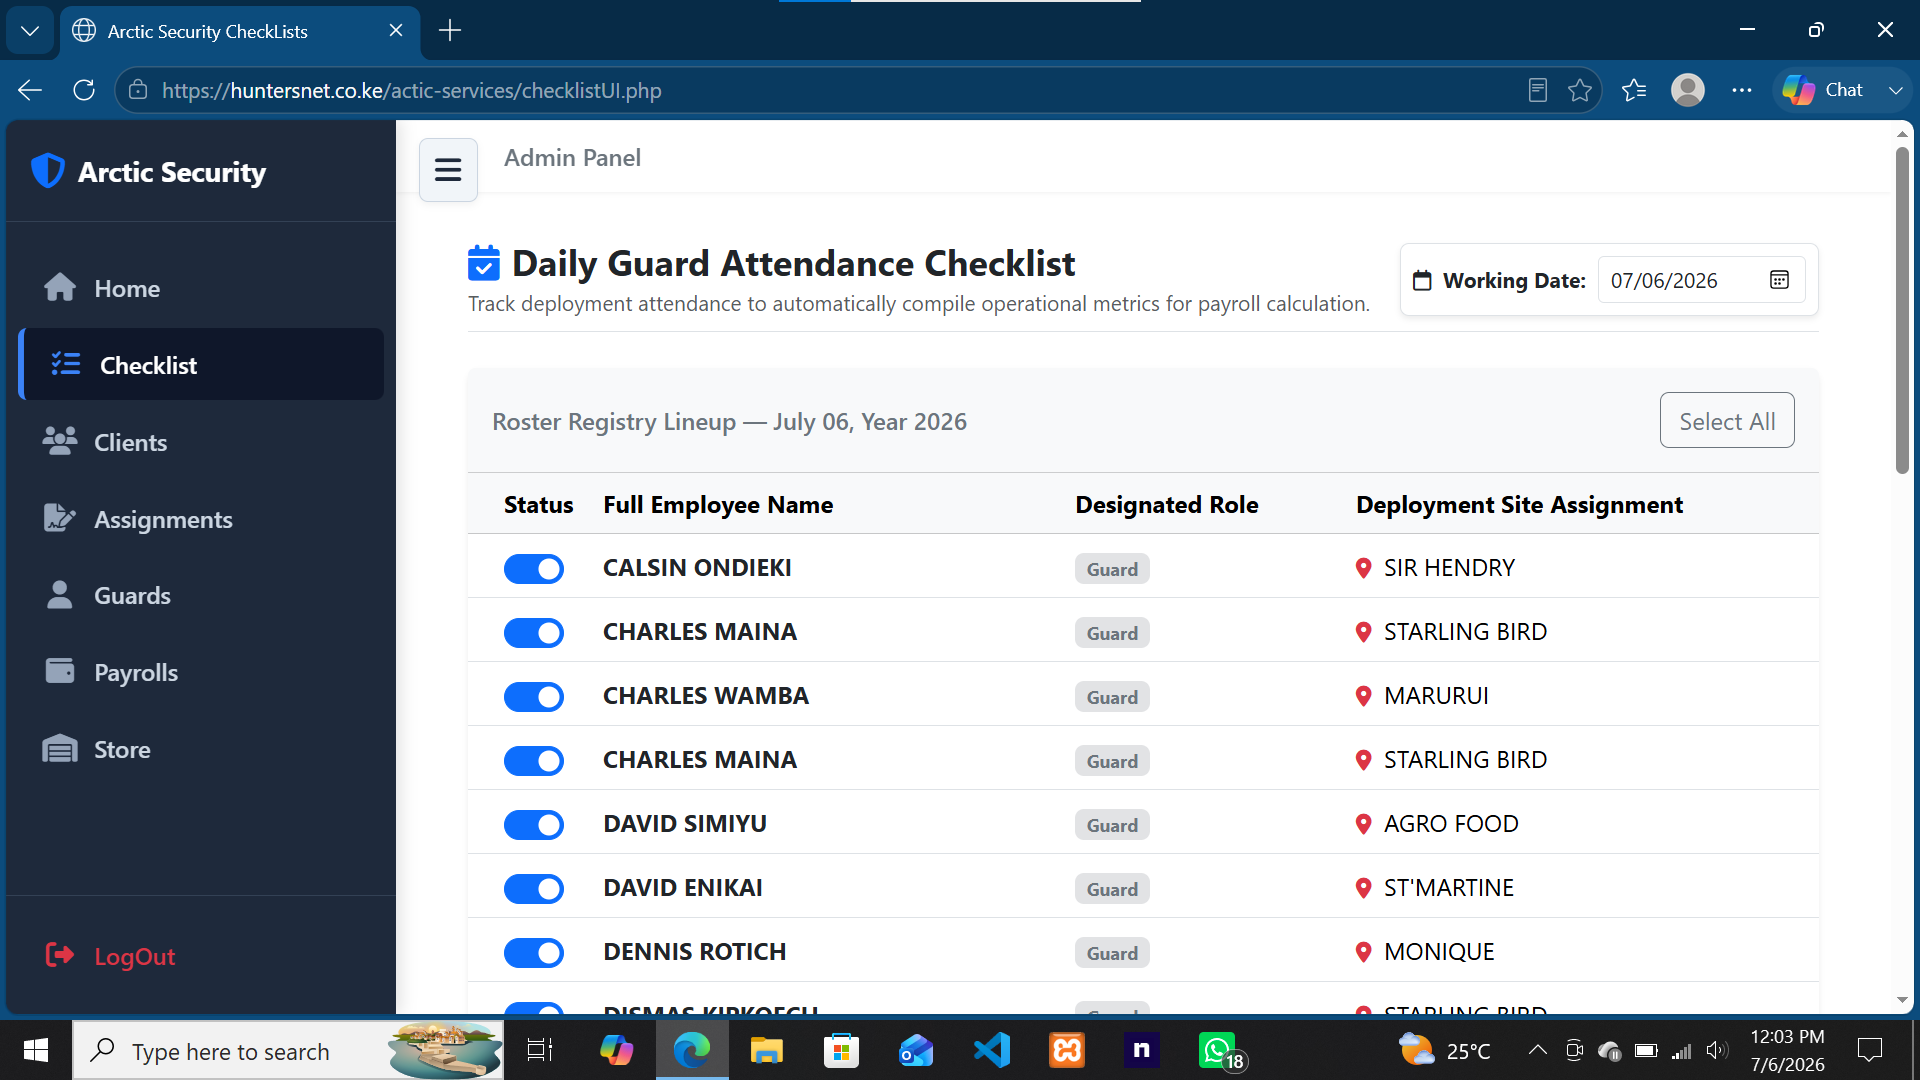
Task: Click the Select All button
Action: 1727,421
